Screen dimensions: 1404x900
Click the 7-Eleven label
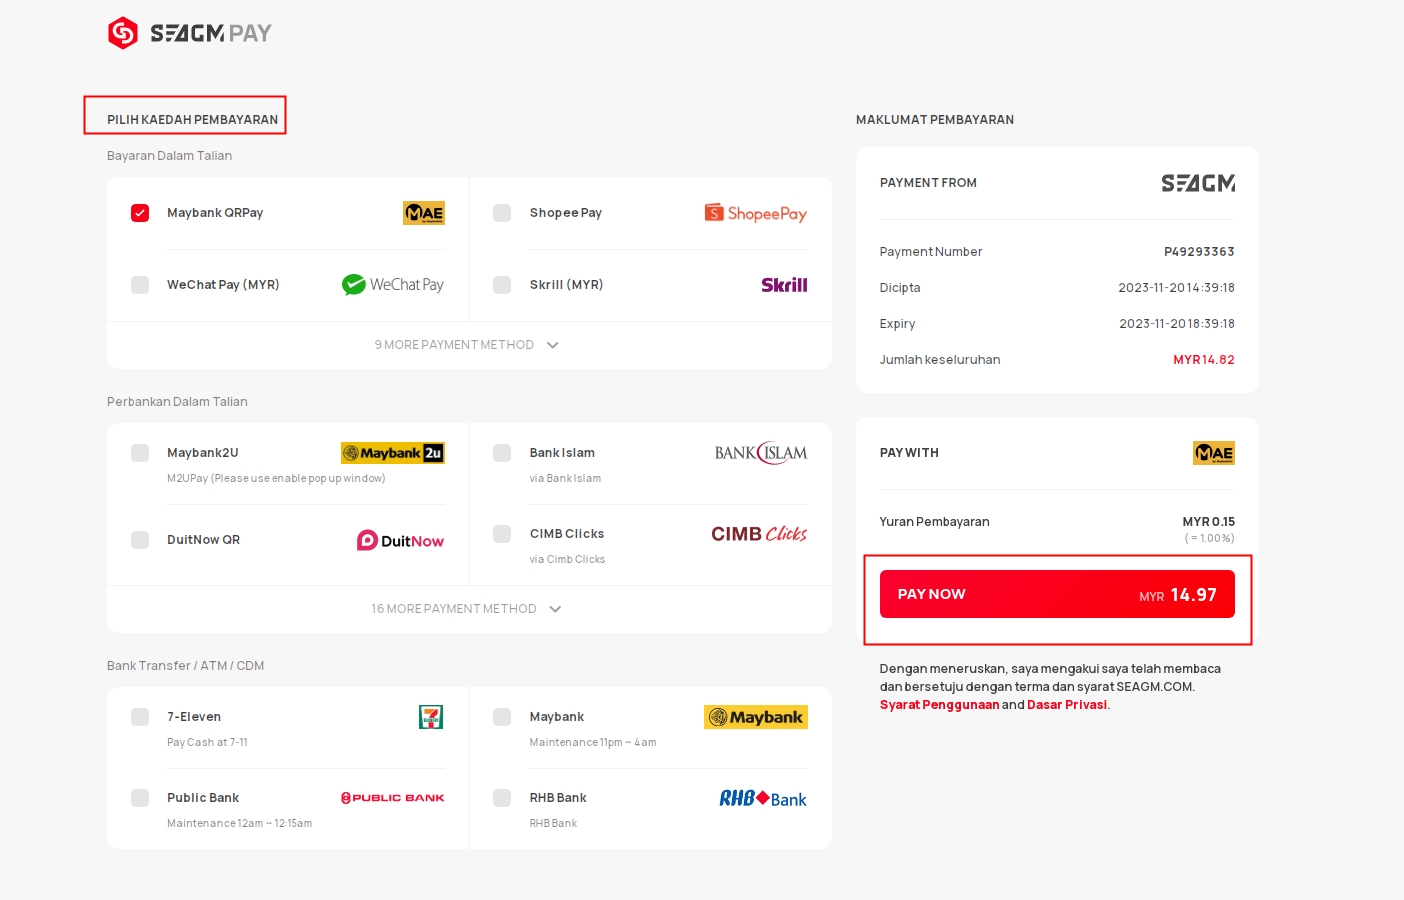pyautogui.click(x=194, y=717)
